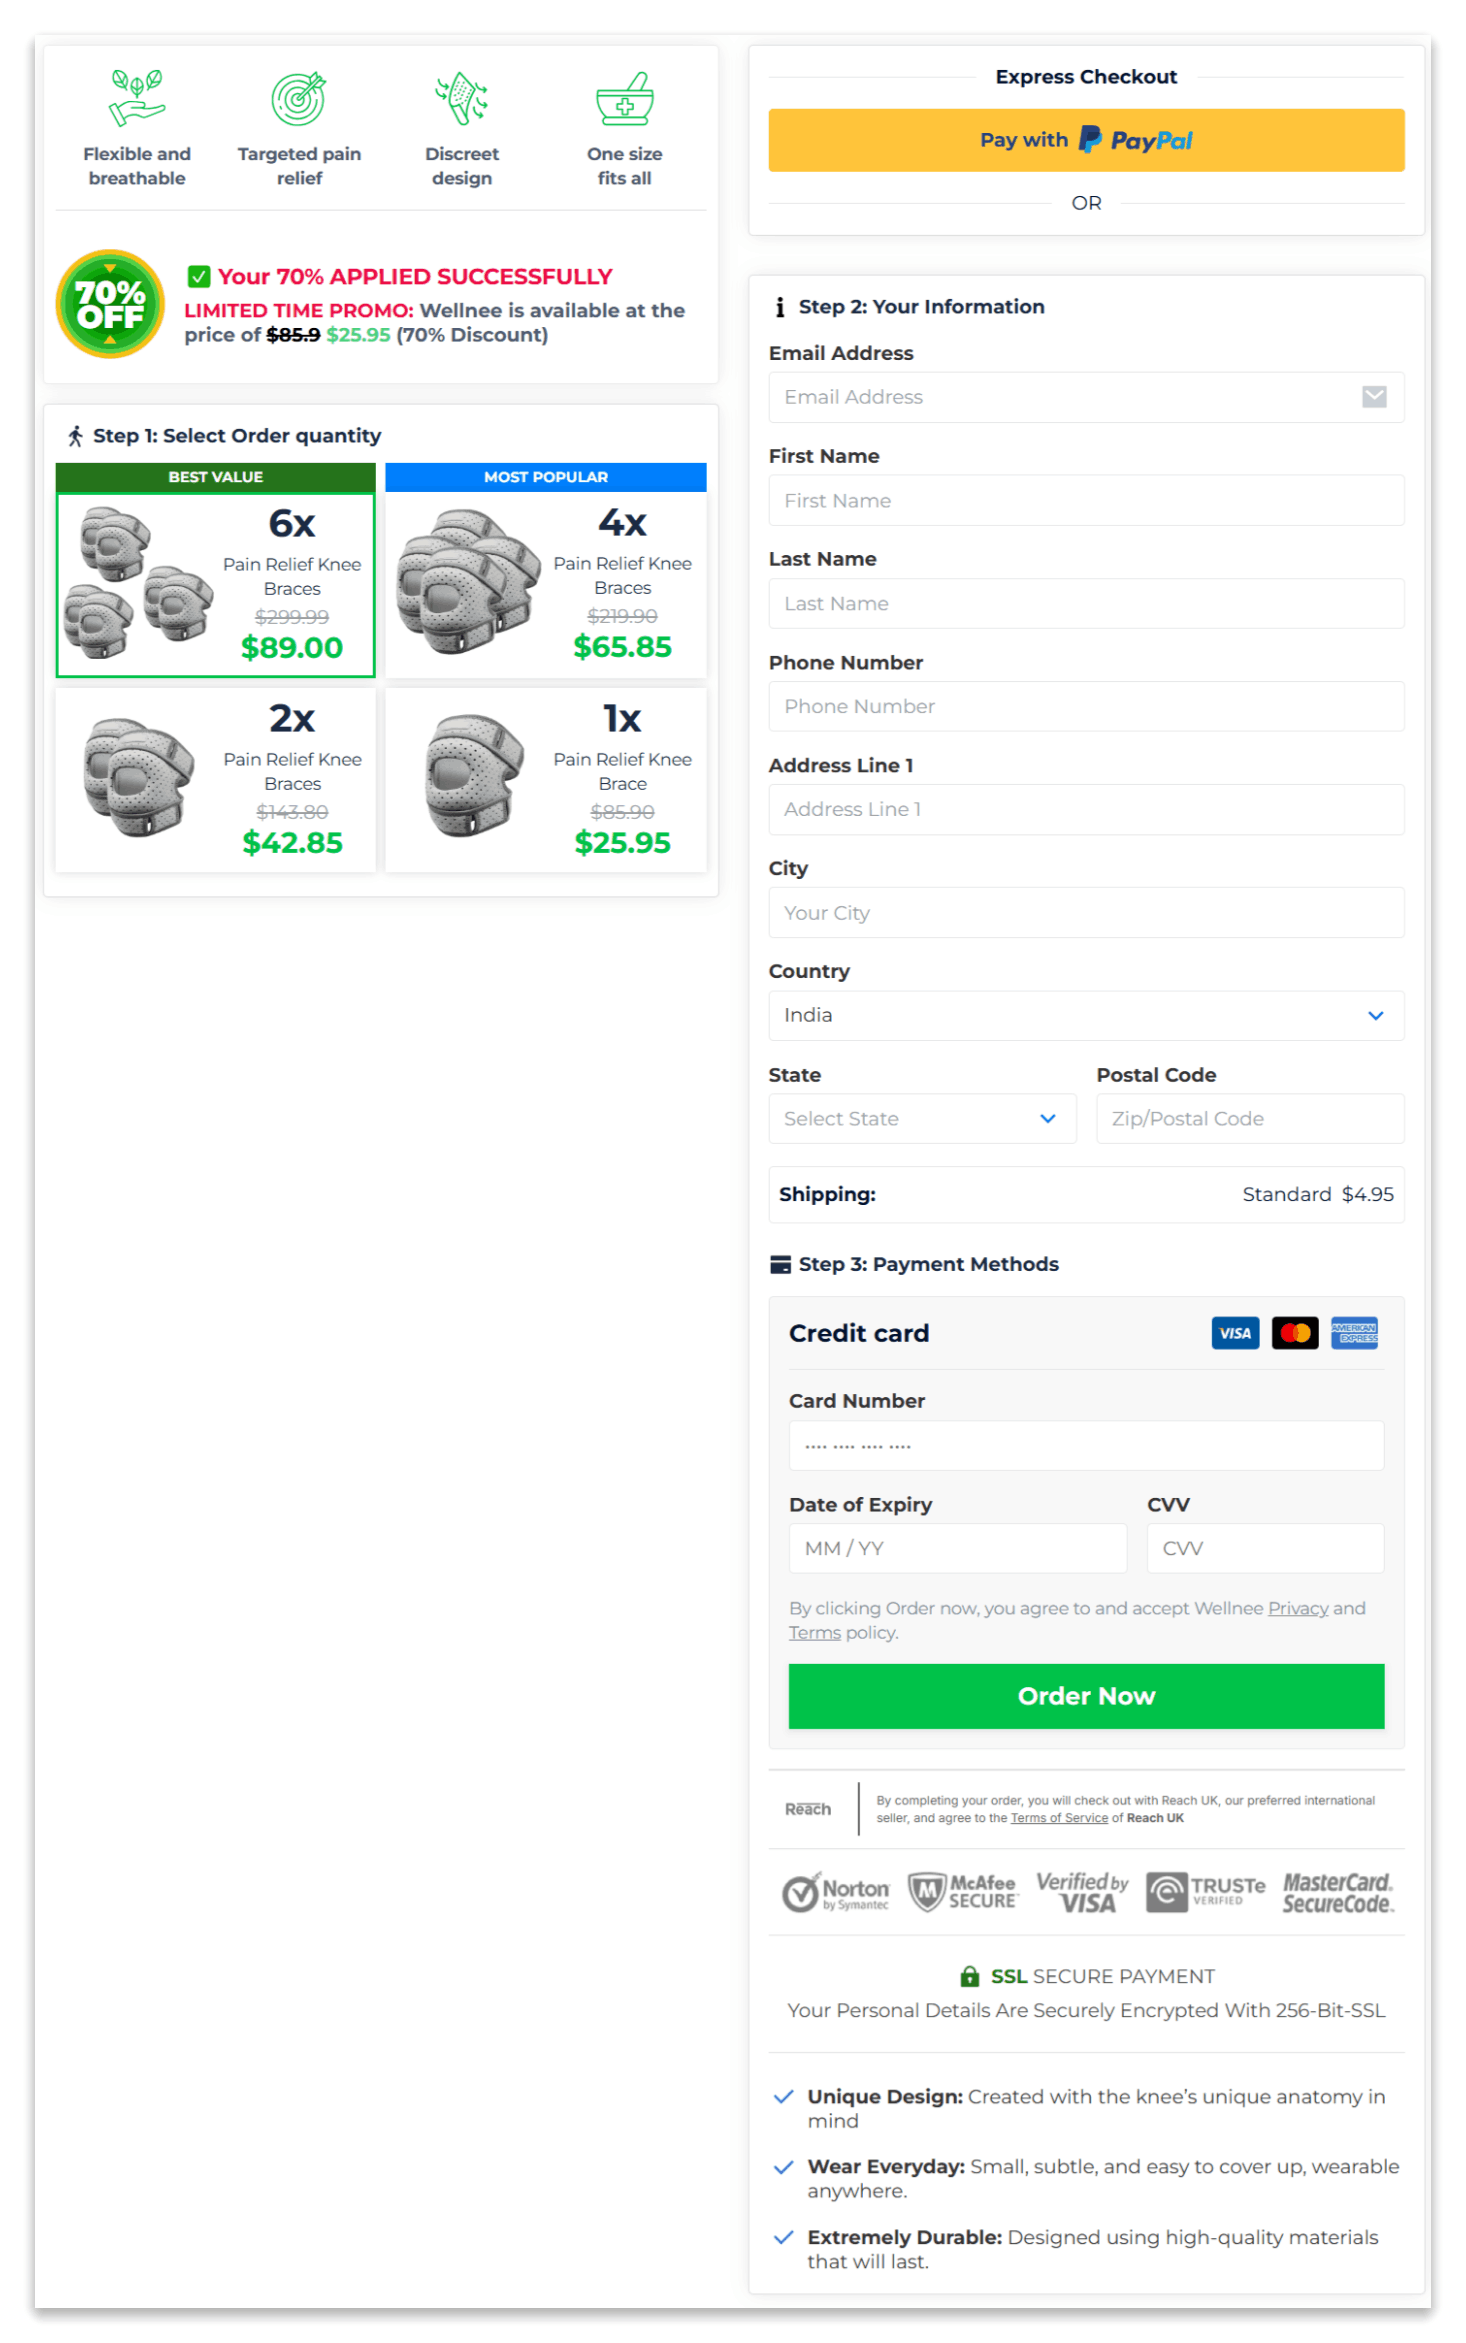1466x2343 pixels.
Task: Click the Address Line 1 input field
Action: coord(1086,809)
